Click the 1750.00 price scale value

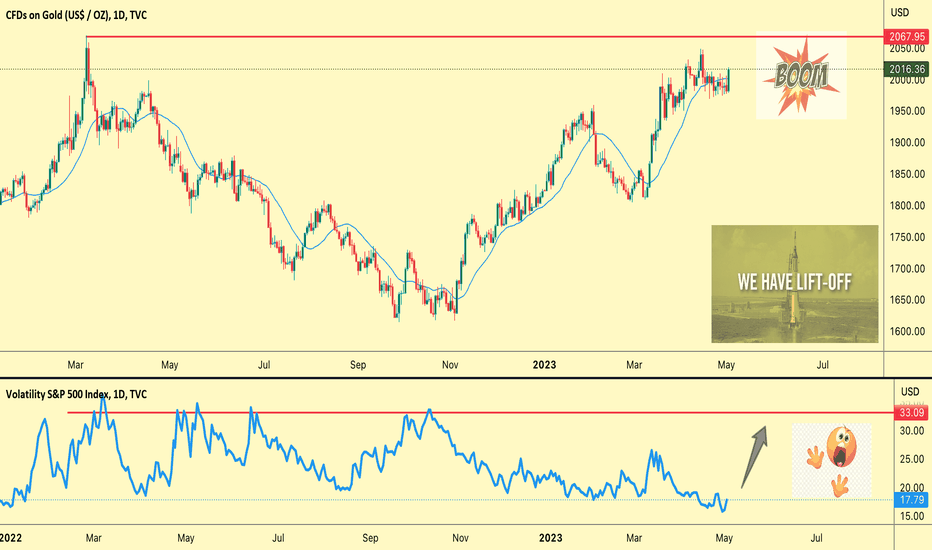pyautogui.click(x=907, y=237)
